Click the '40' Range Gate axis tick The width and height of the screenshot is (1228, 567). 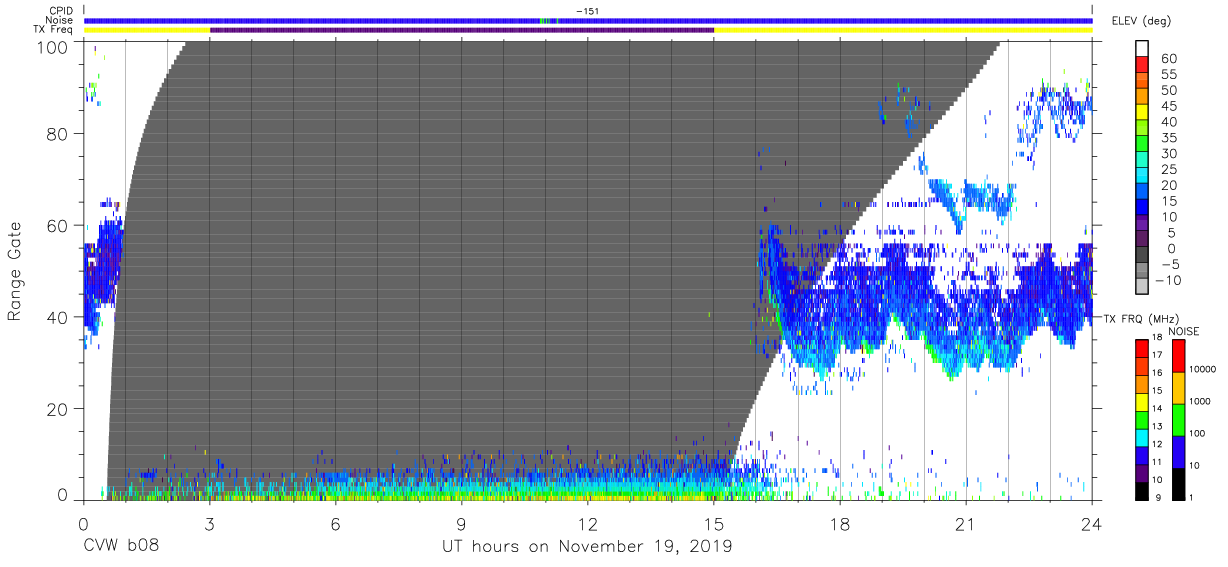point(56,317)
